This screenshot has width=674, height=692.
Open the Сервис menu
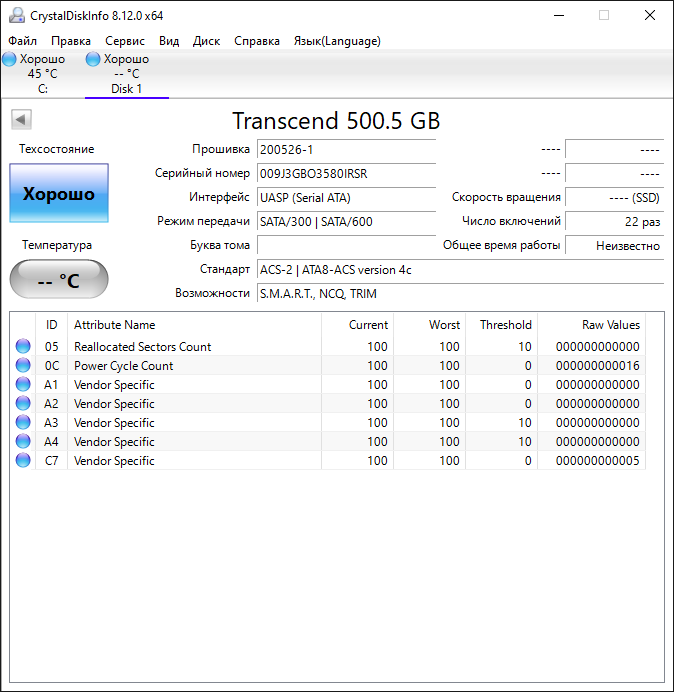(x=125, y=41)
